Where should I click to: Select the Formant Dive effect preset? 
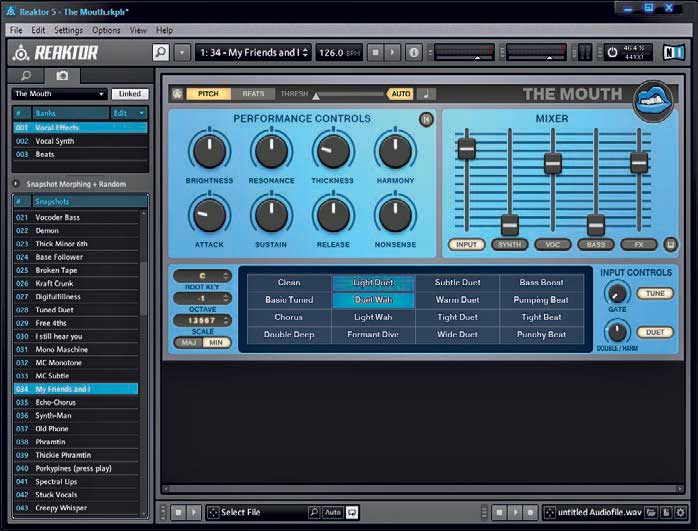coord(373,334)
